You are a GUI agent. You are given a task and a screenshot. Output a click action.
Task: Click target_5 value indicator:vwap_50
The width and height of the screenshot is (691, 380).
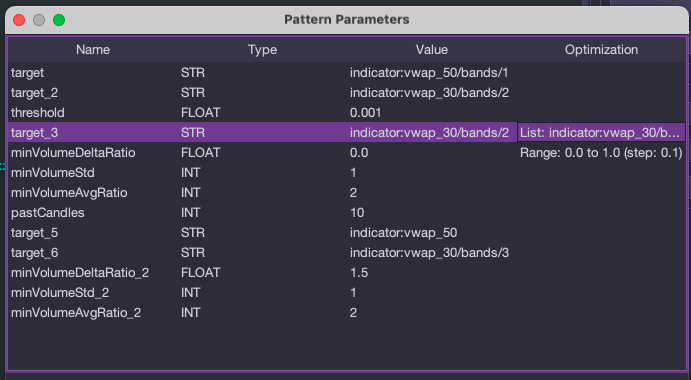point(403,232)
